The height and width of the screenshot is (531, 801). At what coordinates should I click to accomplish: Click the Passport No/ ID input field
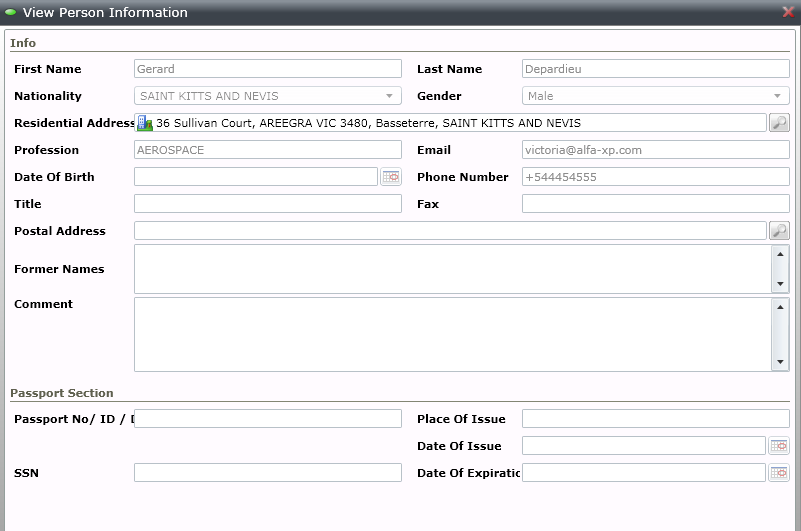(268, 419)
